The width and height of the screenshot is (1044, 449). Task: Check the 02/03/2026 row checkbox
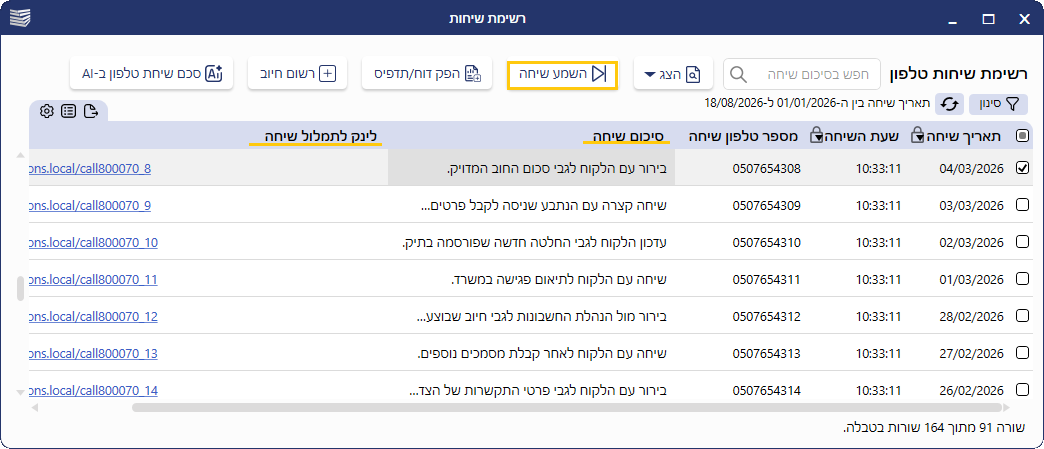[1023, 242]
